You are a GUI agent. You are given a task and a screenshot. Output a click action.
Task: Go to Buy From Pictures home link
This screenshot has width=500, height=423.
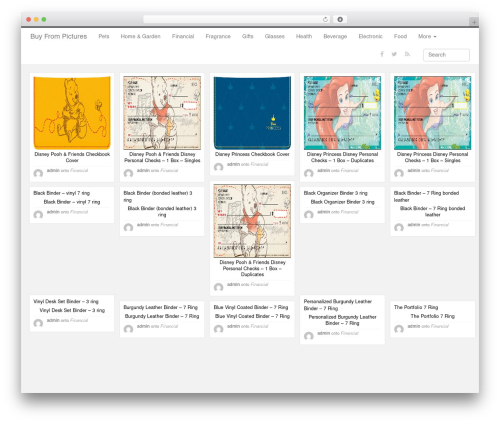click(x=59, y=36)
